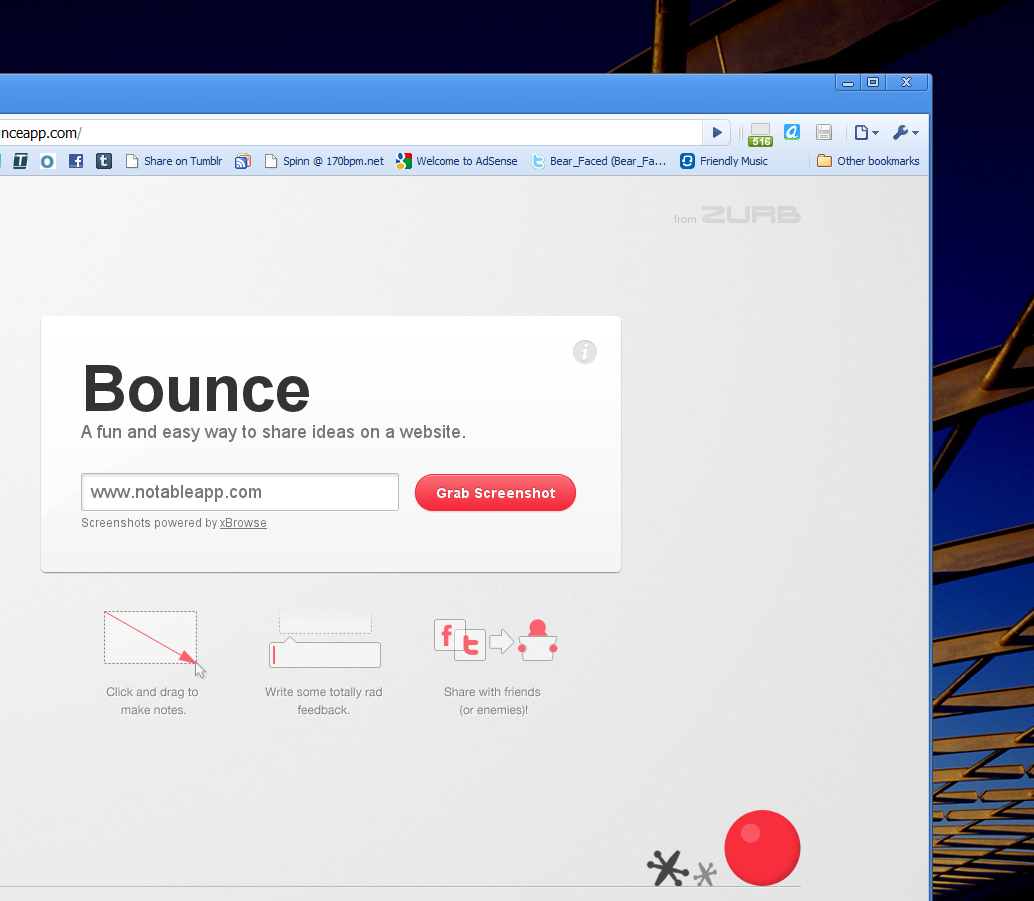Click 'Write some totally rad feedback' text
The width and height of the screenshot is (1034, 901).
click(x=324, y=700)
